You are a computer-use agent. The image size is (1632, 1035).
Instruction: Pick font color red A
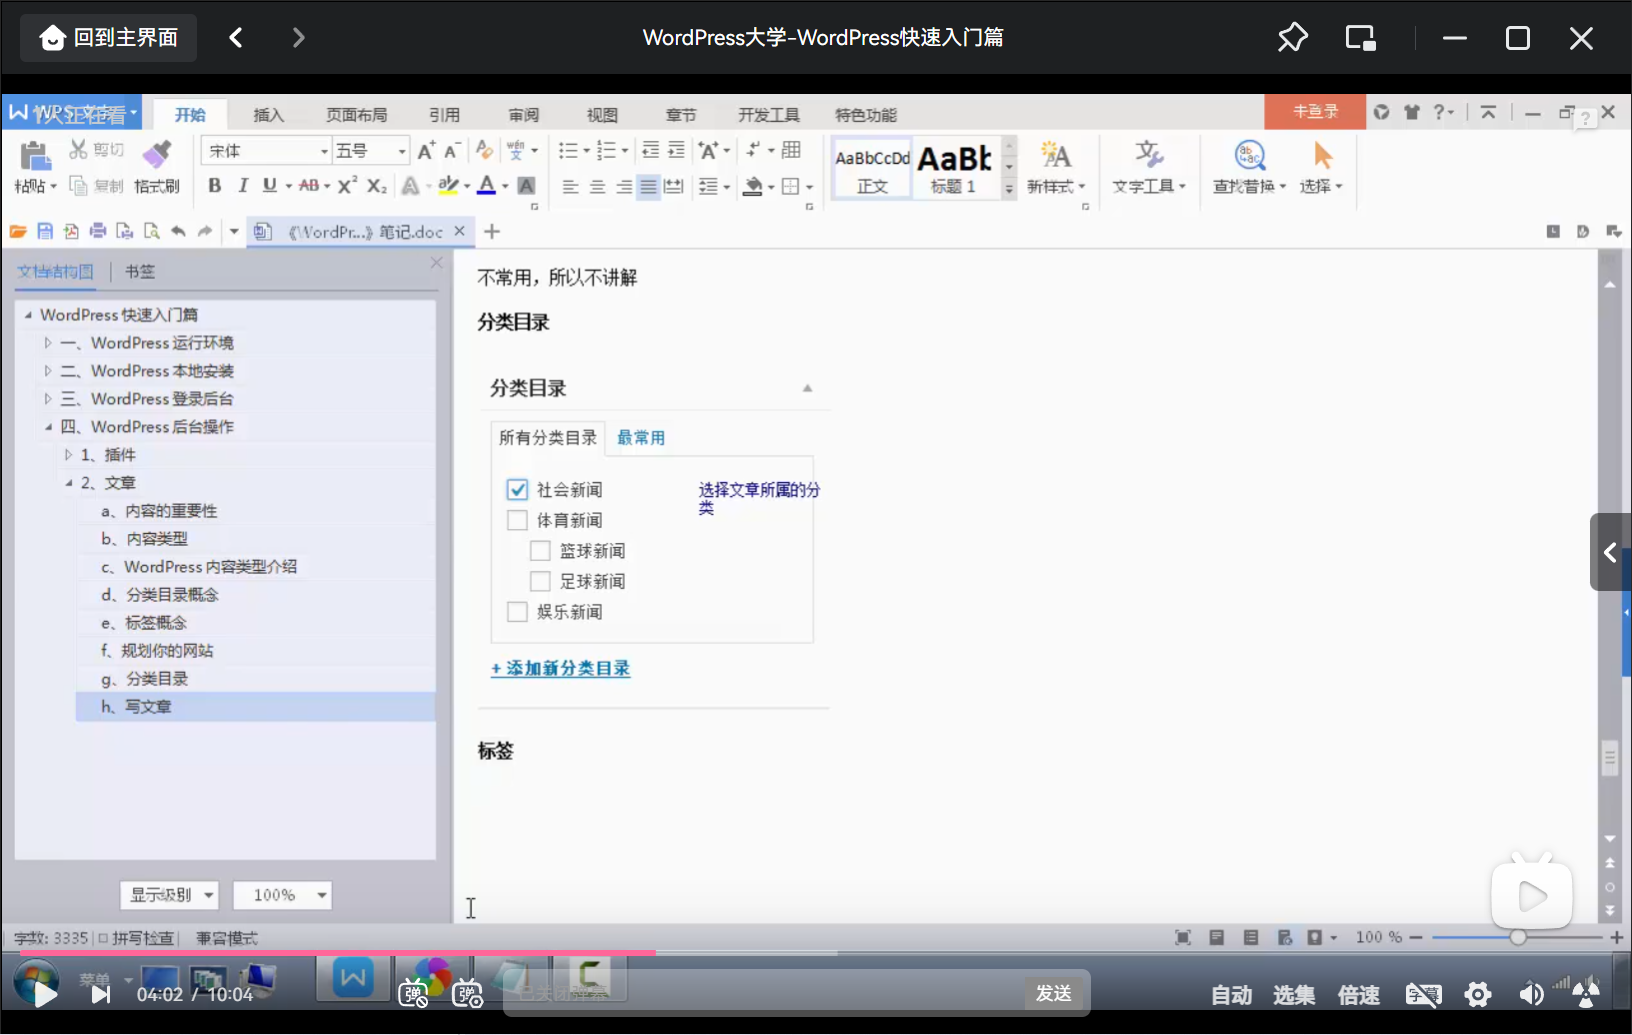point(486,186)
